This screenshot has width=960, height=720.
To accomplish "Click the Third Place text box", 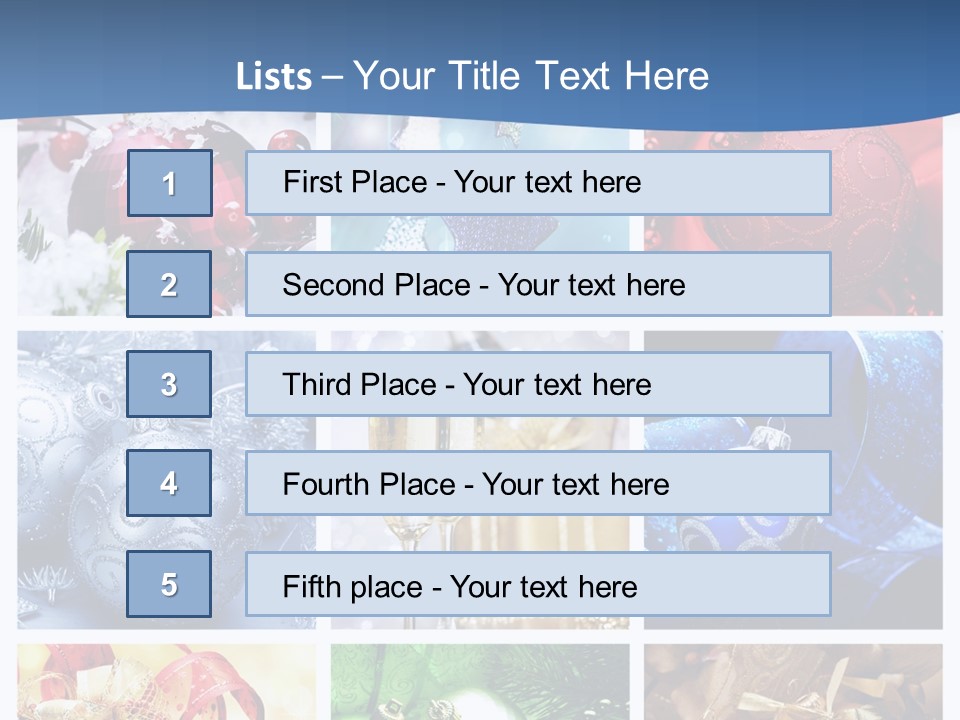I will [538, 384].
